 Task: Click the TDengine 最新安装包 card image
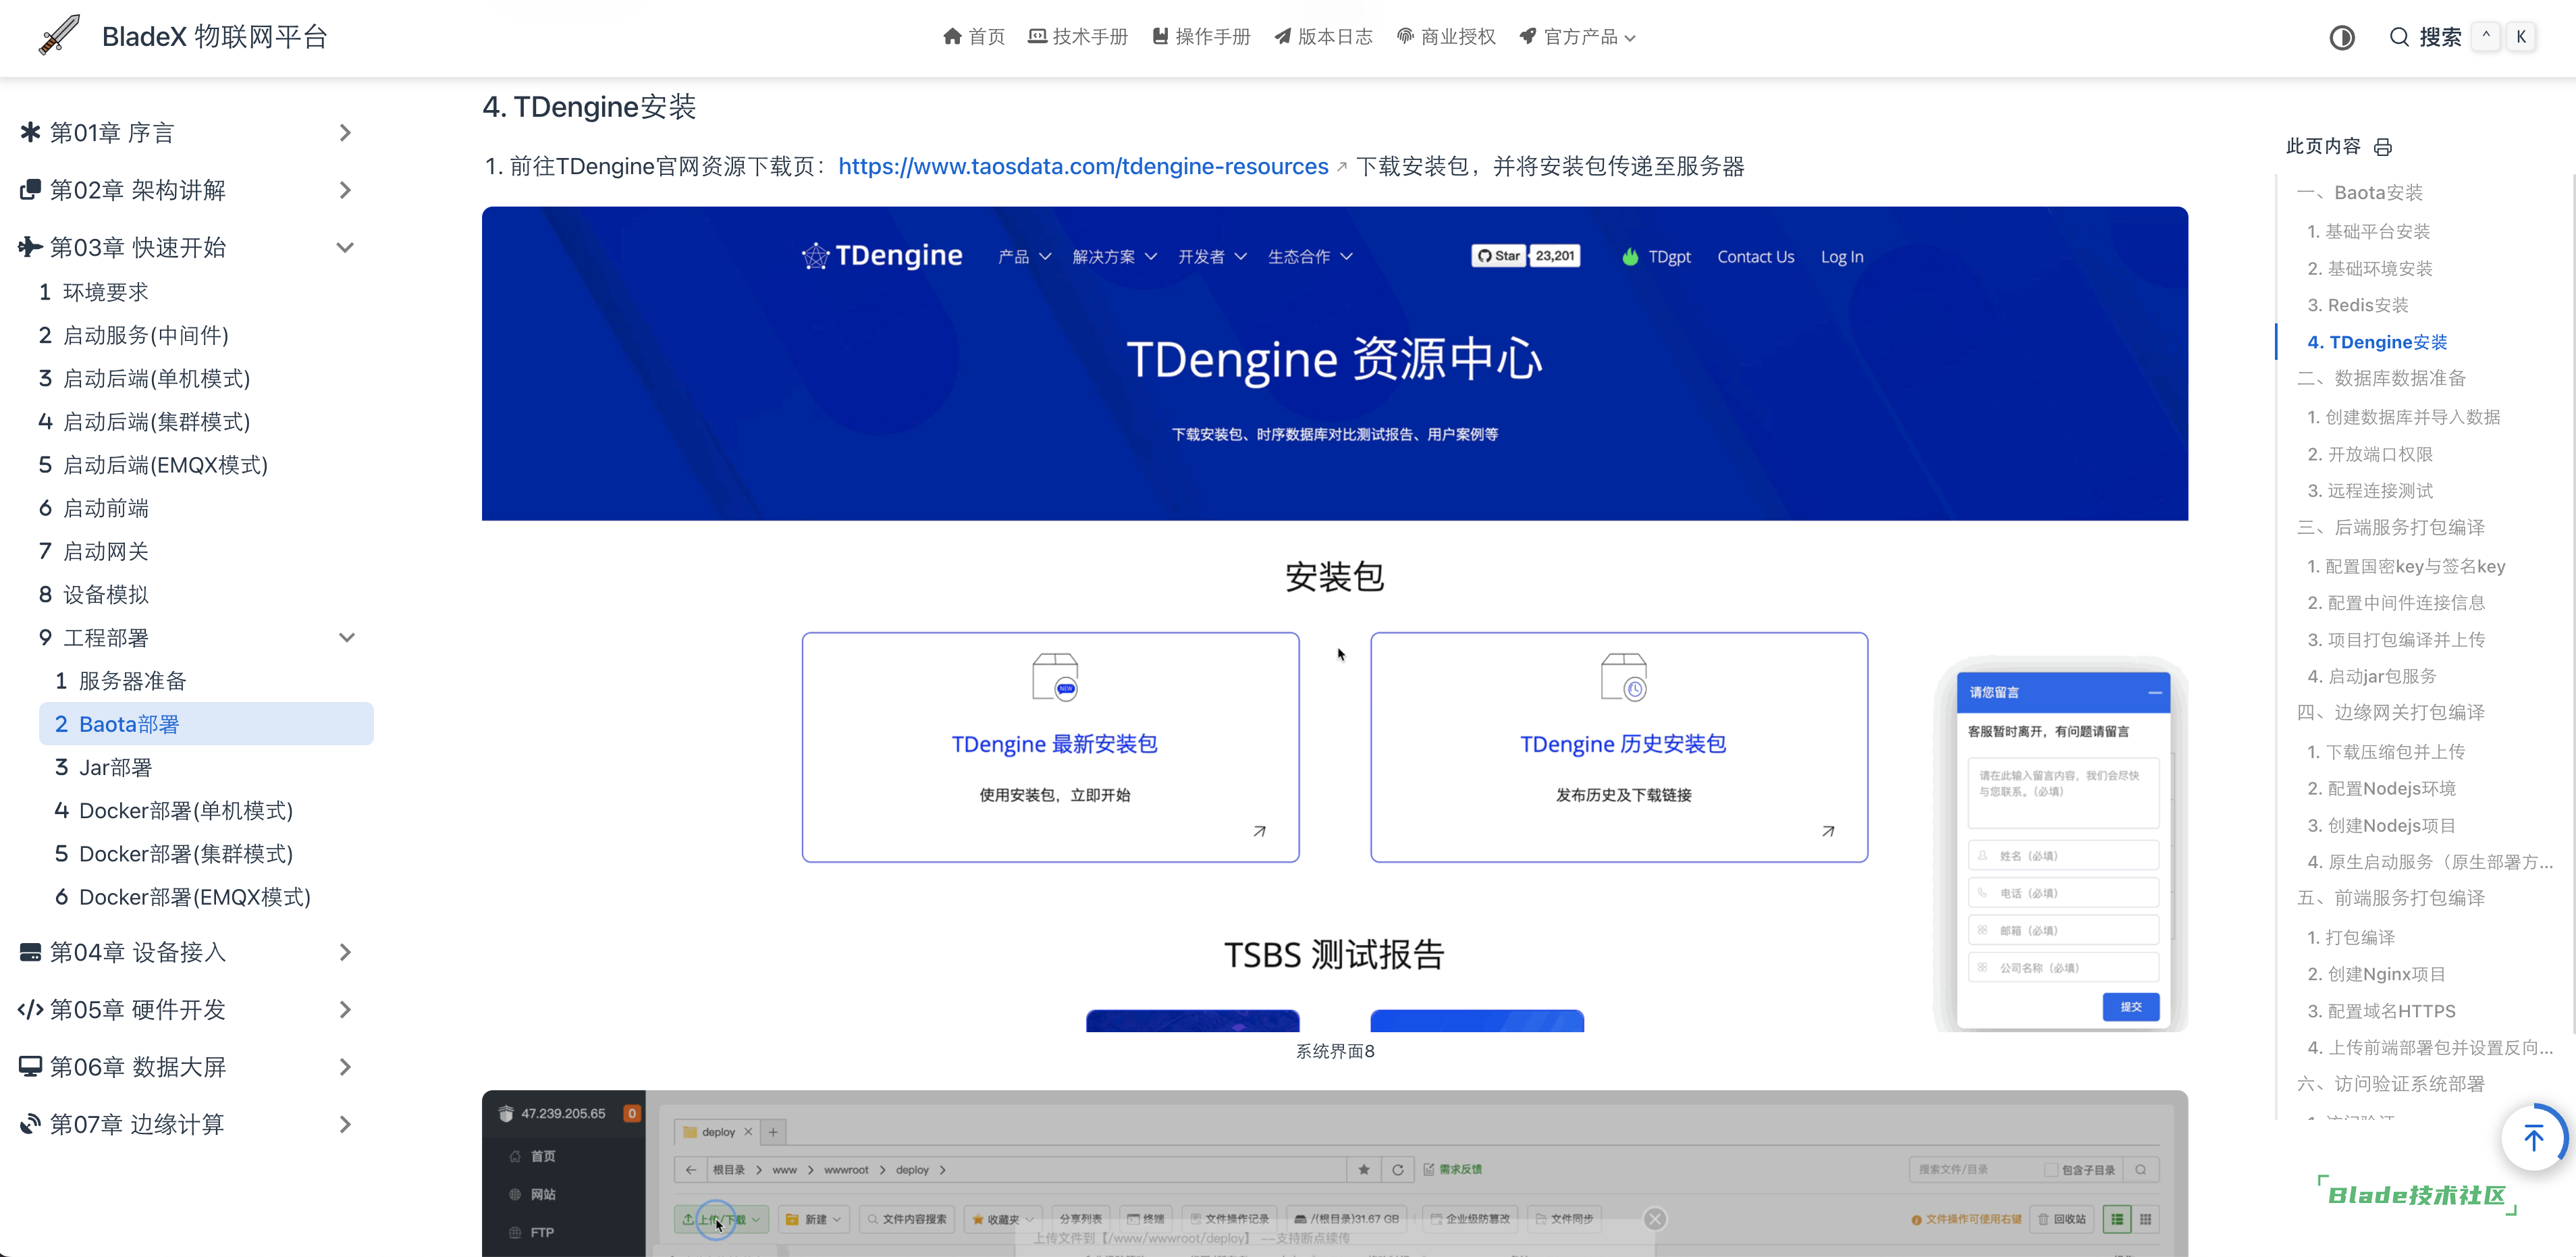click(1050, 747)
